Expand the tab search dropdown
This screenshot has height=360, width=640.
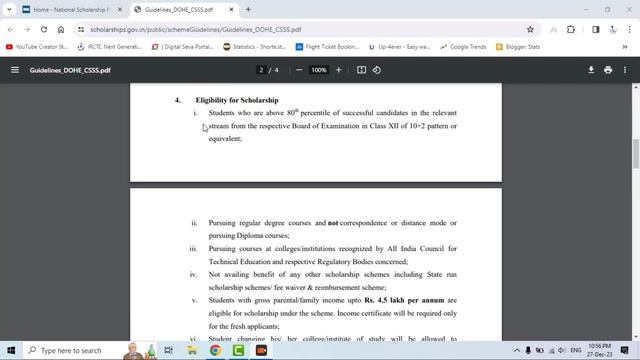click(9, 9)
